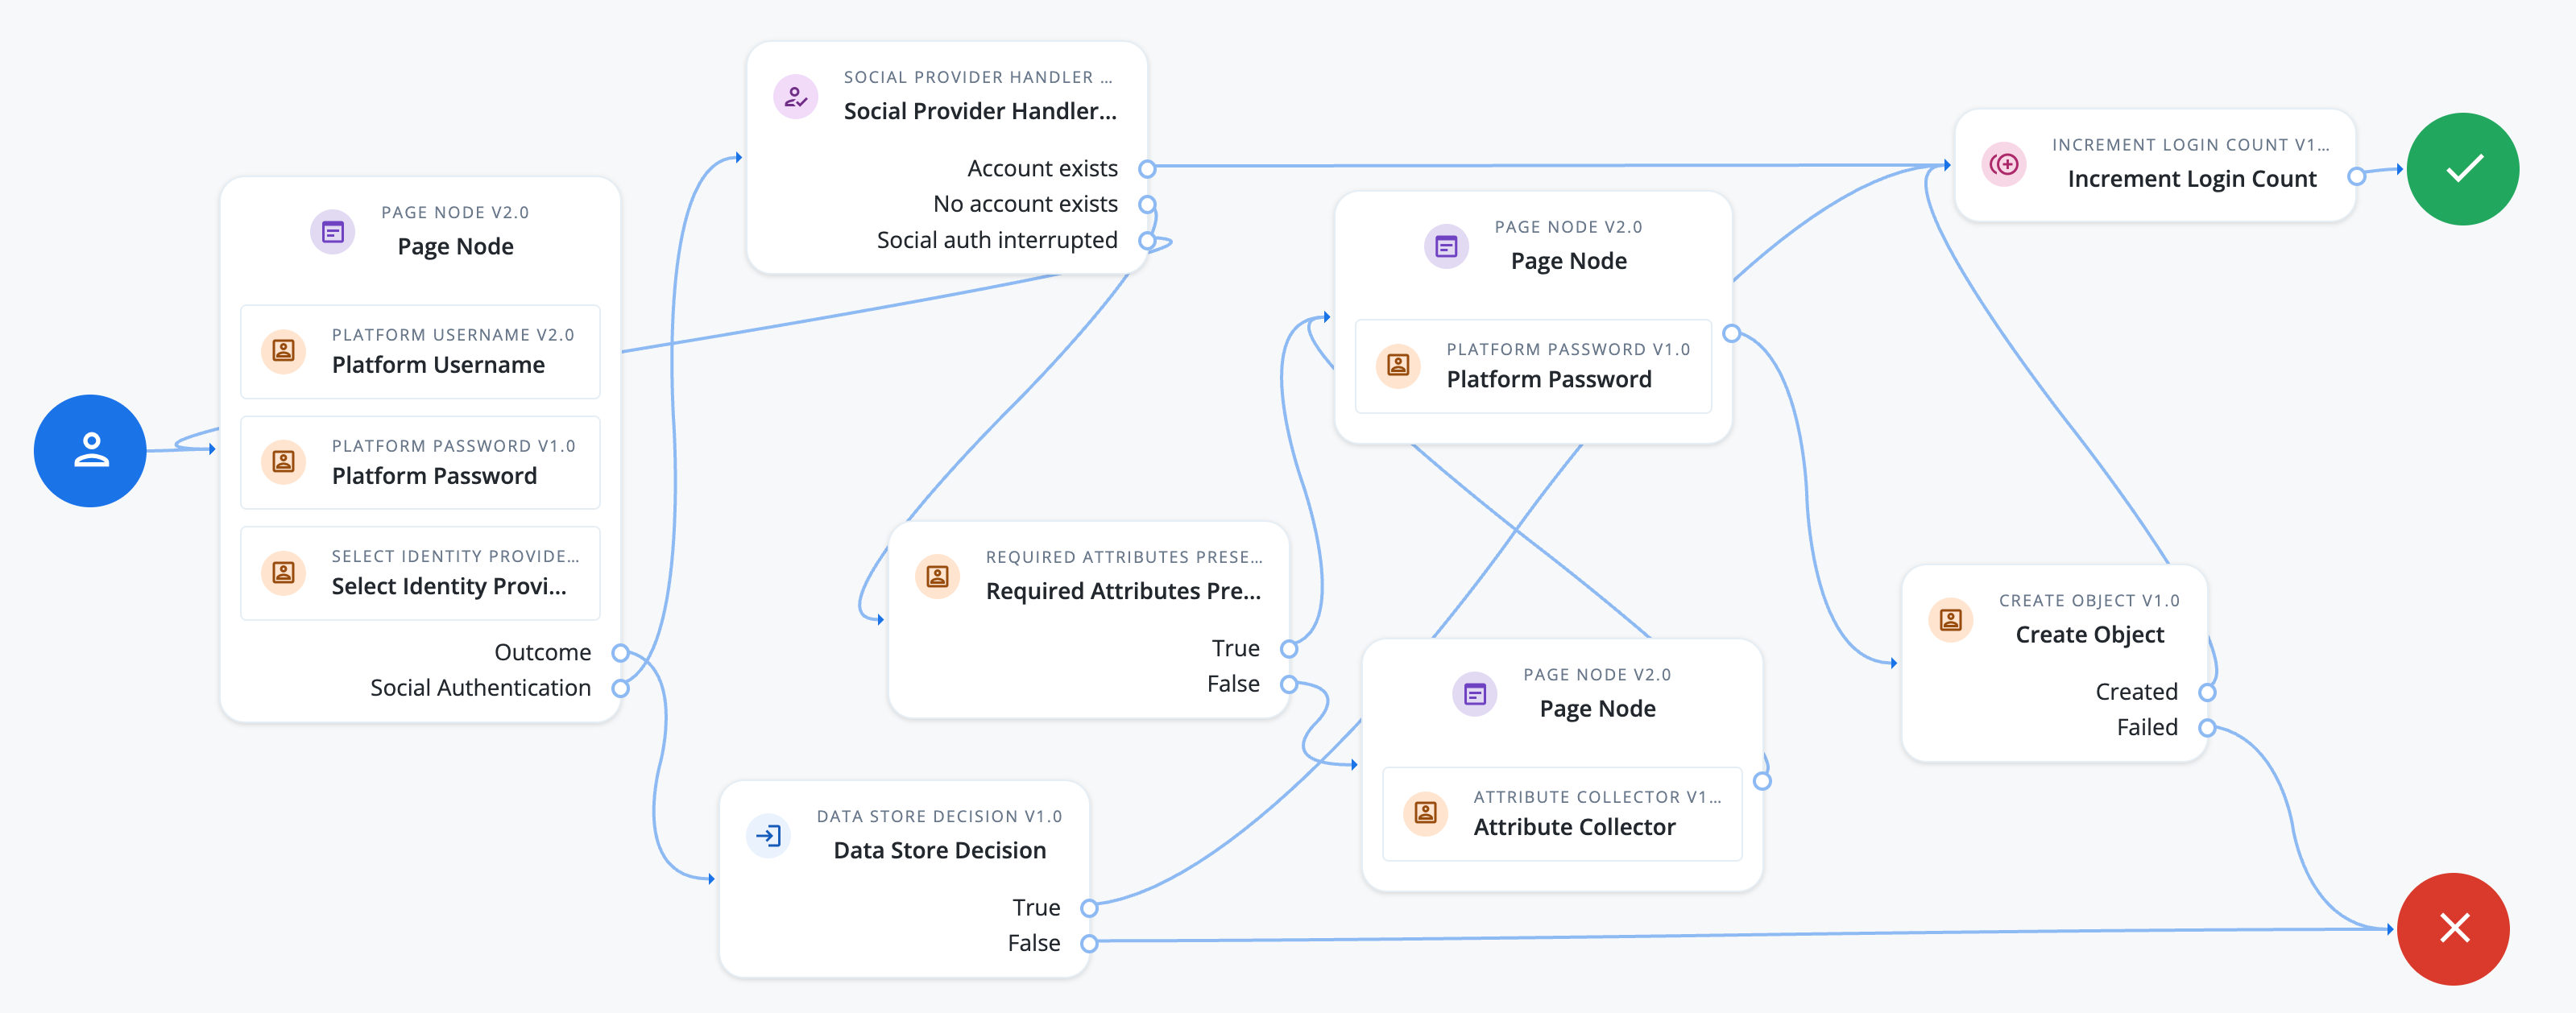
Task: Click the Attribute Collector node icon
Action: point(1426,813)
